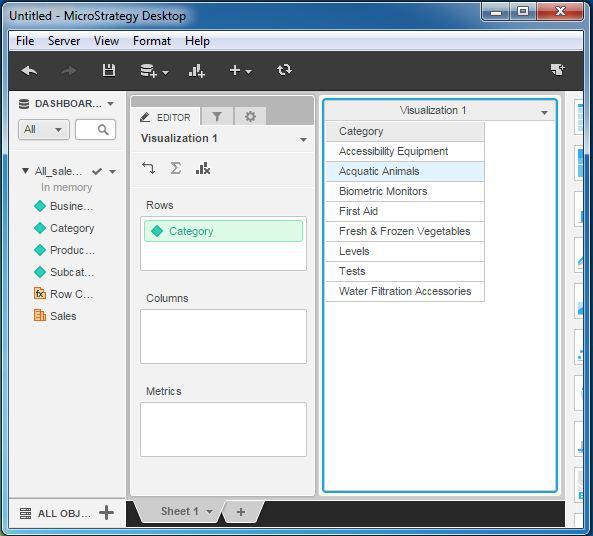The height and width of the screenshot is (536, 593).
Task: Click the empty Columns drop zone
Action: (x=223, y=337)
